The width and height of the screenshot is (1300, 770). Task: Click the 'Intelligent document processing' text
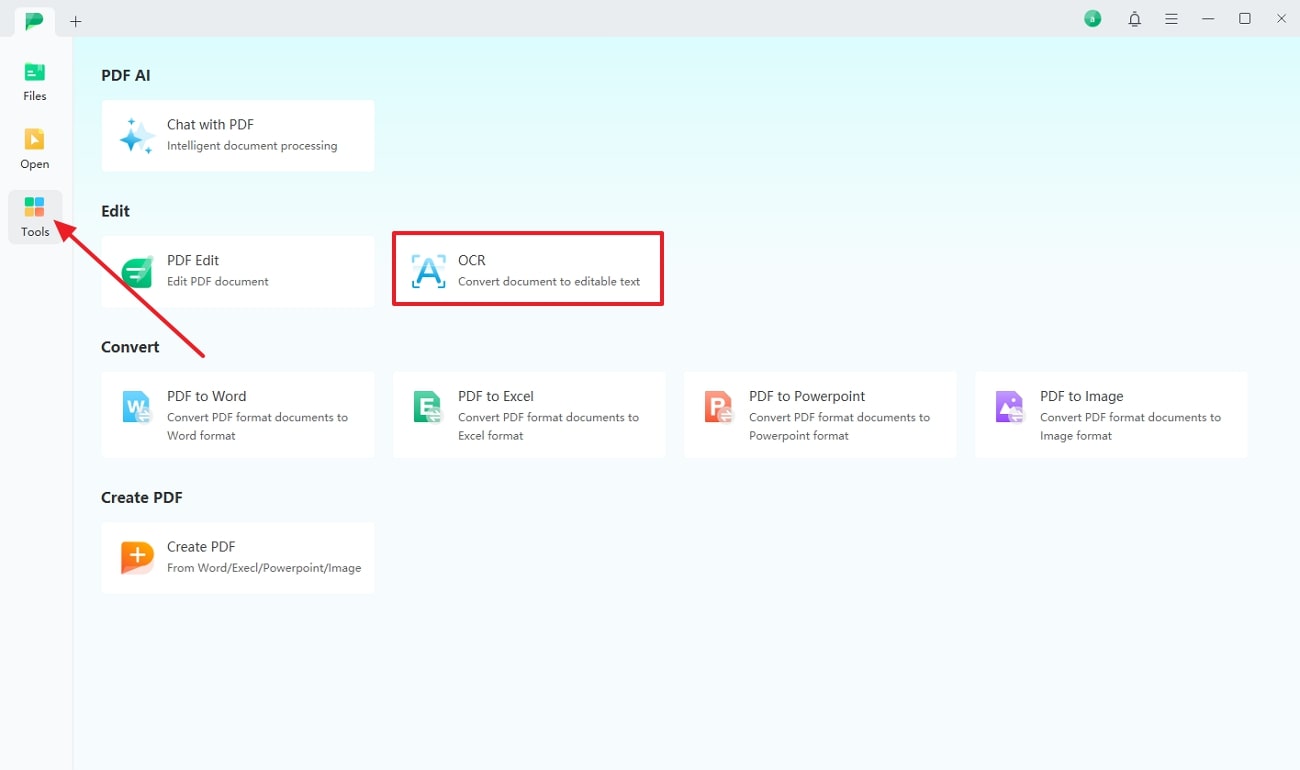pos(252,146)
